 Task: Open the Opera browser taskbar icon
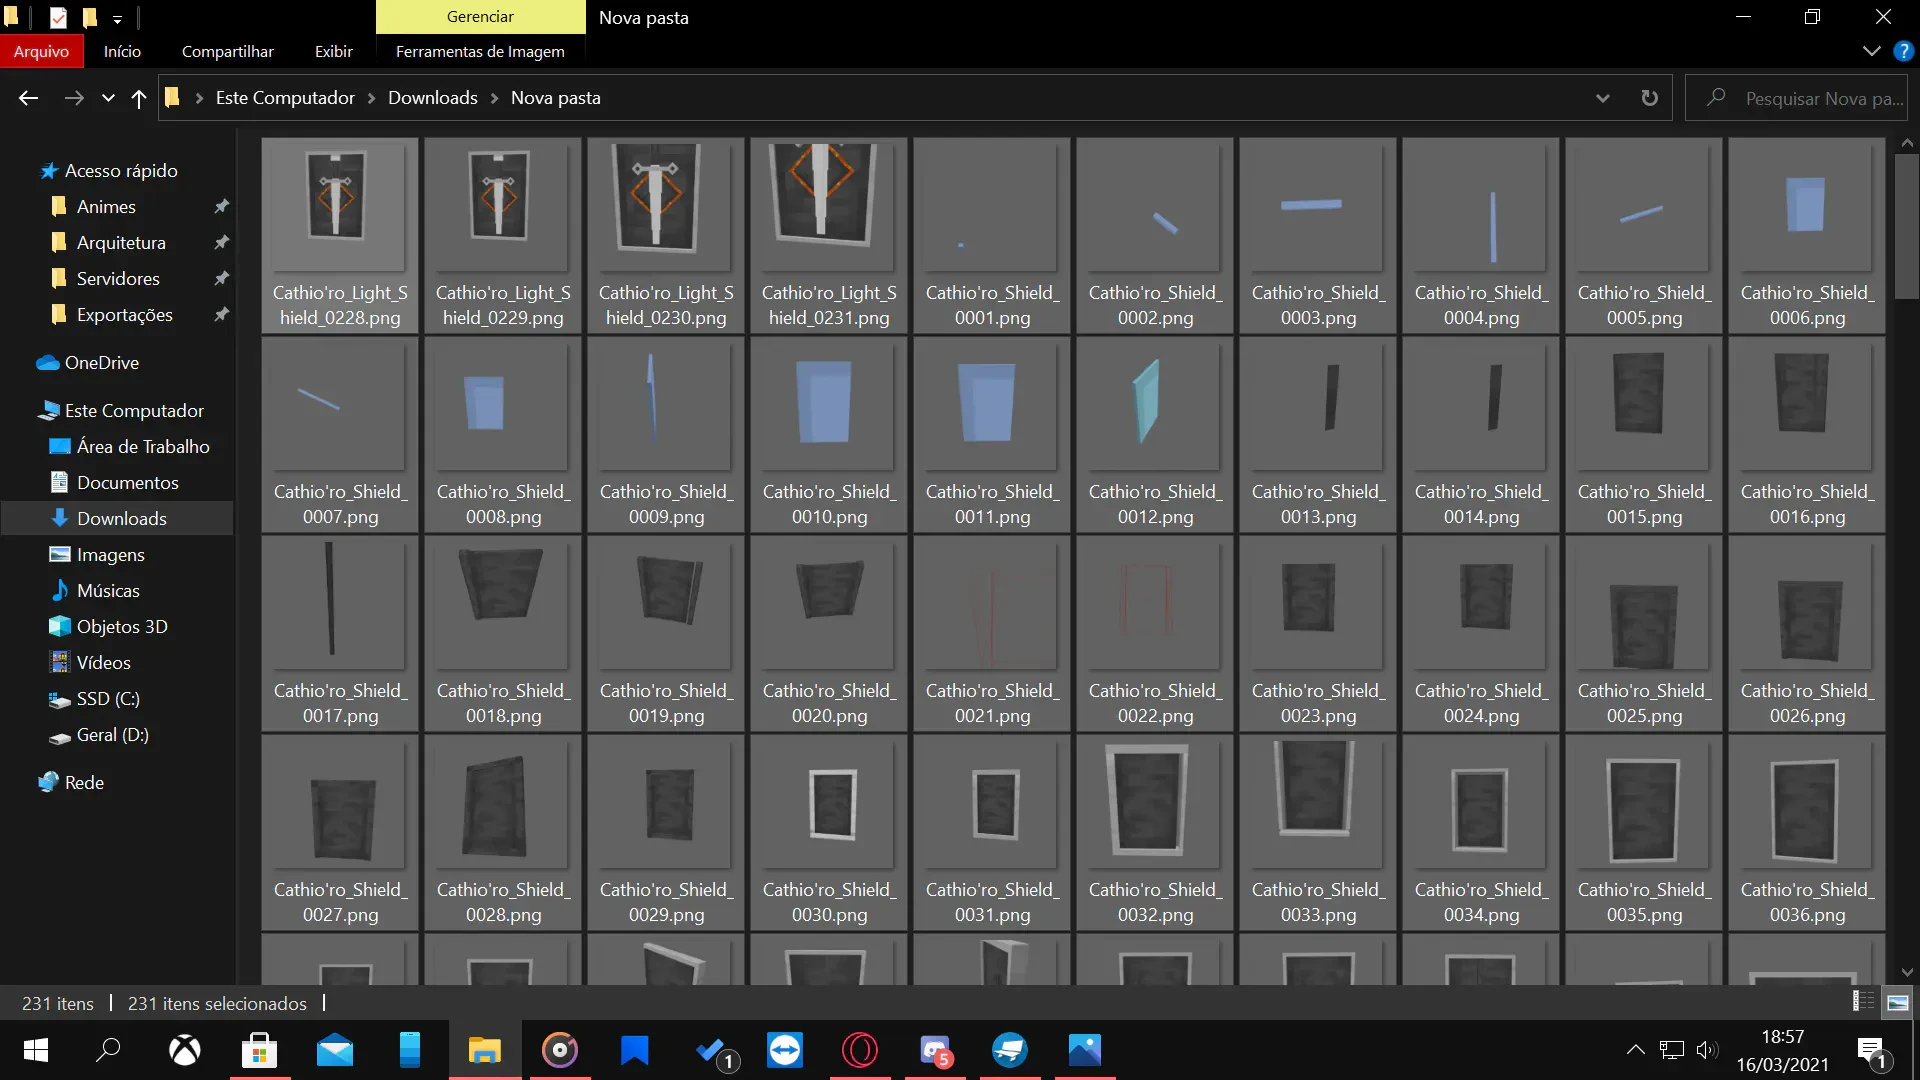point(860,1050)
